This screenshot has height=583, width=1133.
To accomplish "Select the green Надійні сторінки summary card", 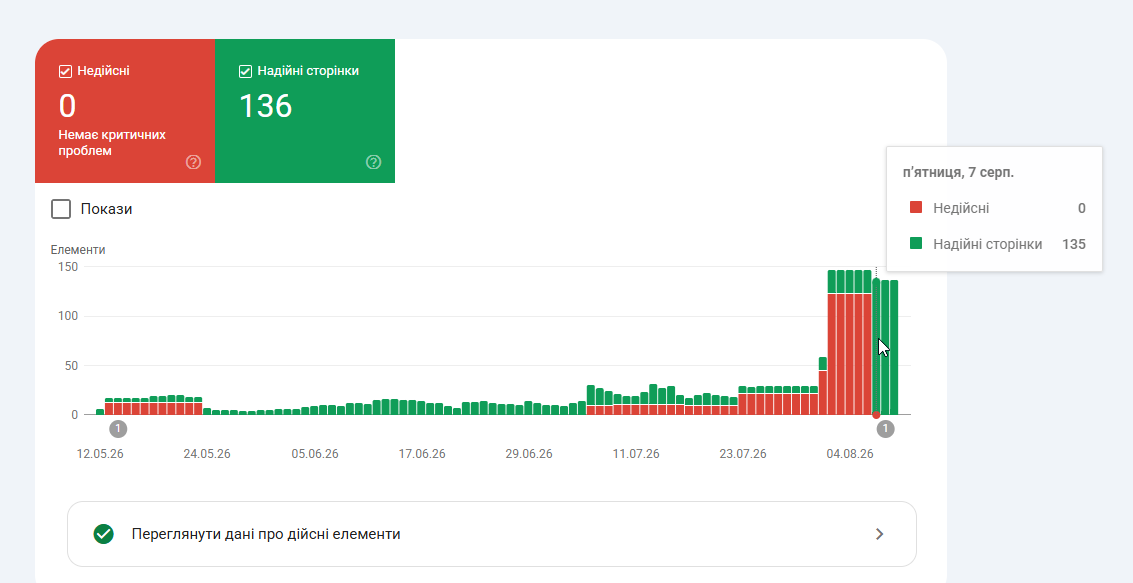I will click(305, 111).
